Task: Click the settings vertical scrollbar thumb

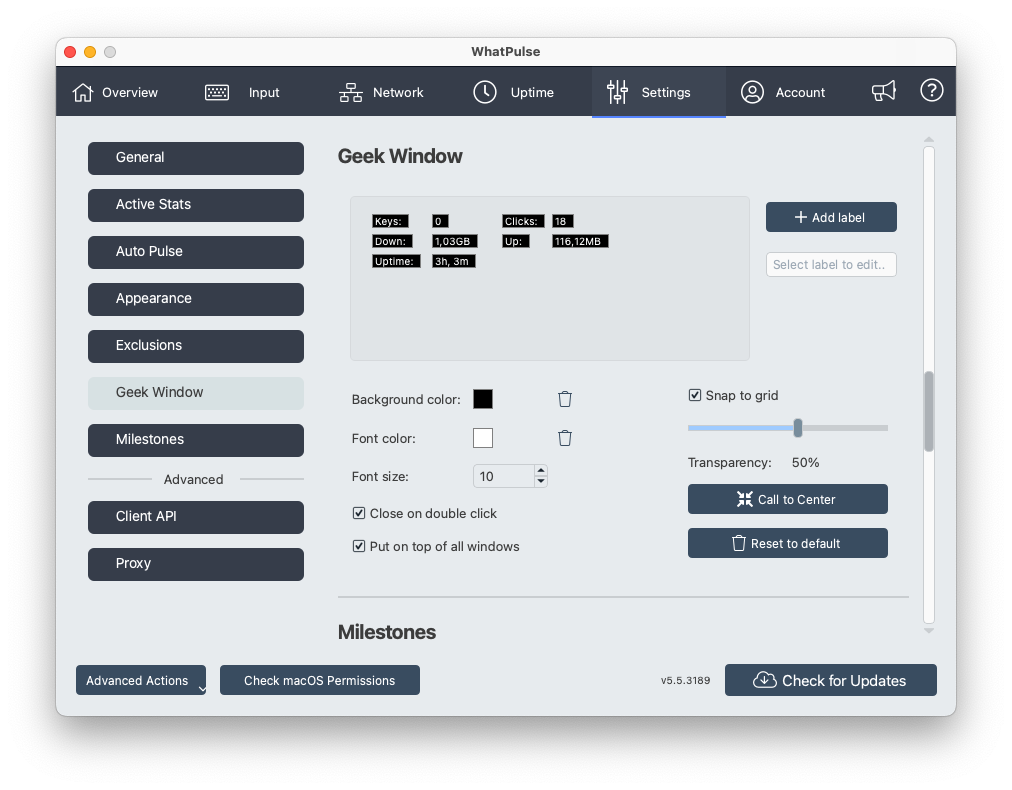Action: pos(929,411)
